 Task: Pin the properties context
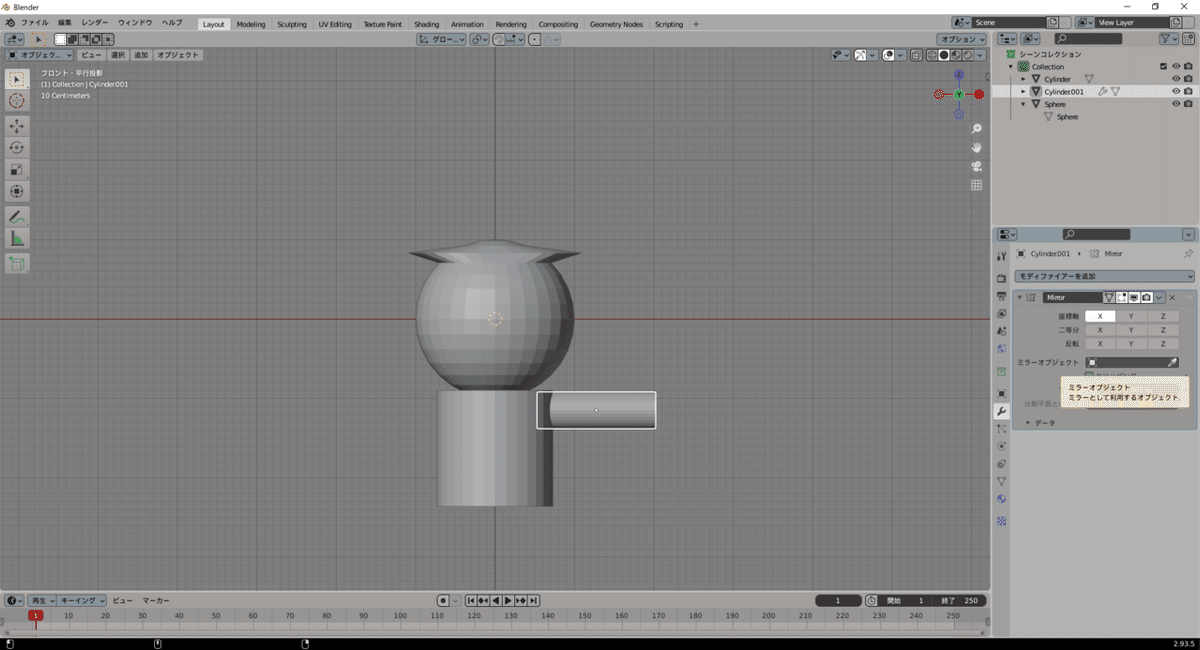click(1188, 254)
